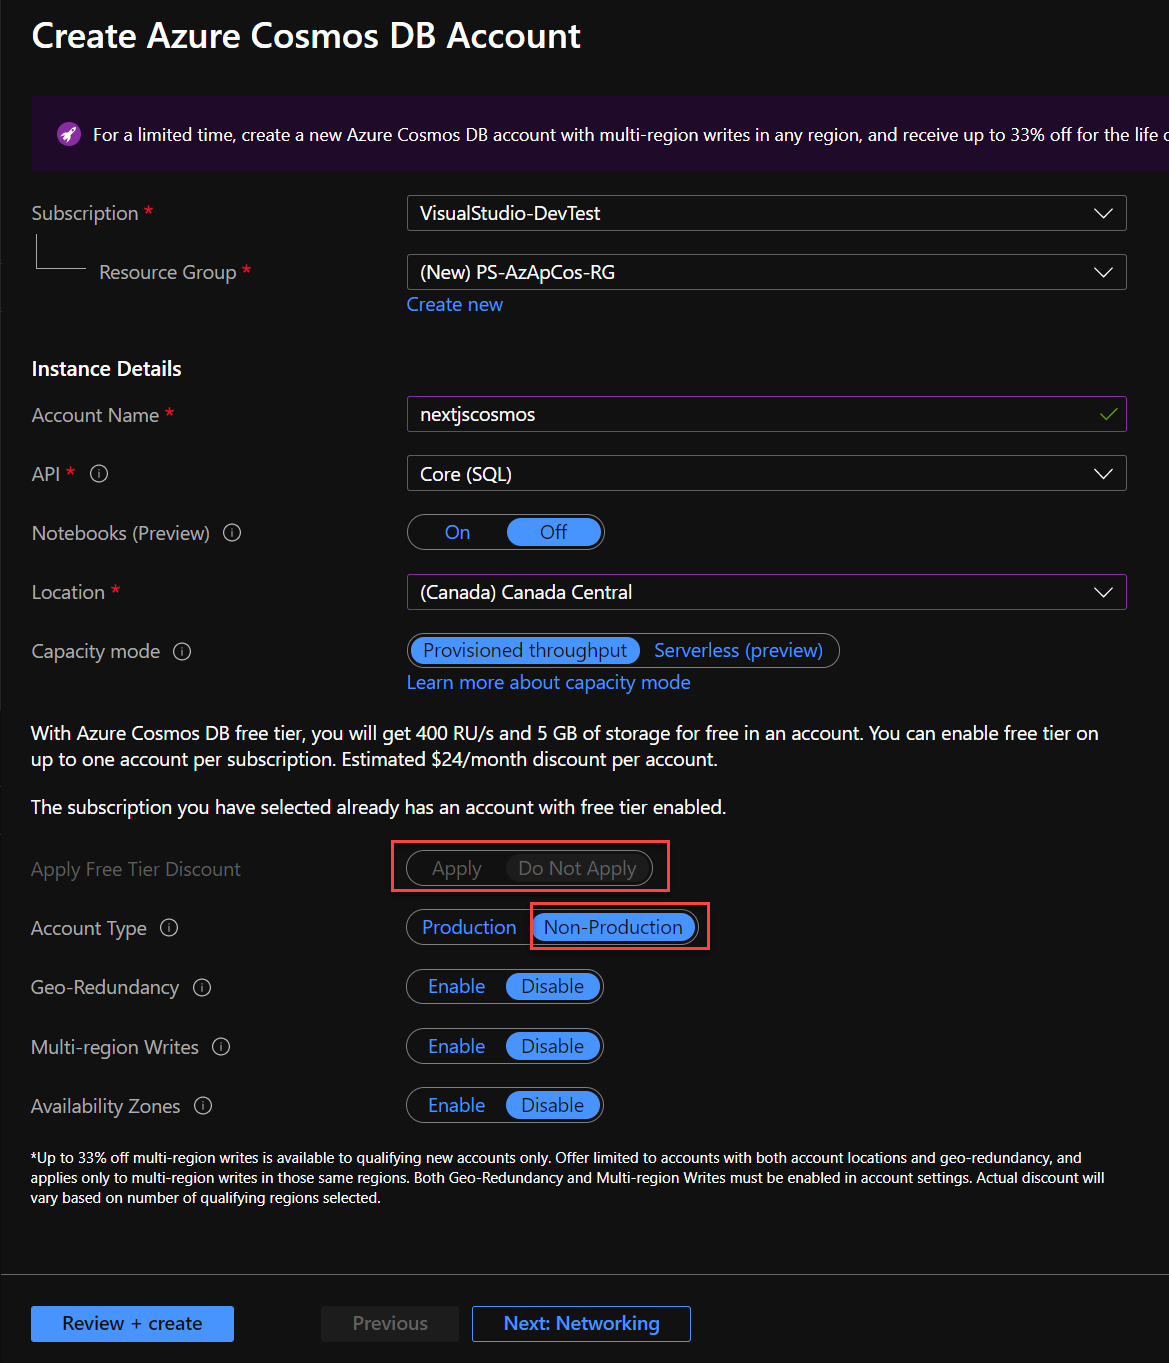Viewport: 1169px width, 1363px height.
Task: Click info icon next to Multi-region Writes
Action: pyautogui.click(x=221, y=1047)
